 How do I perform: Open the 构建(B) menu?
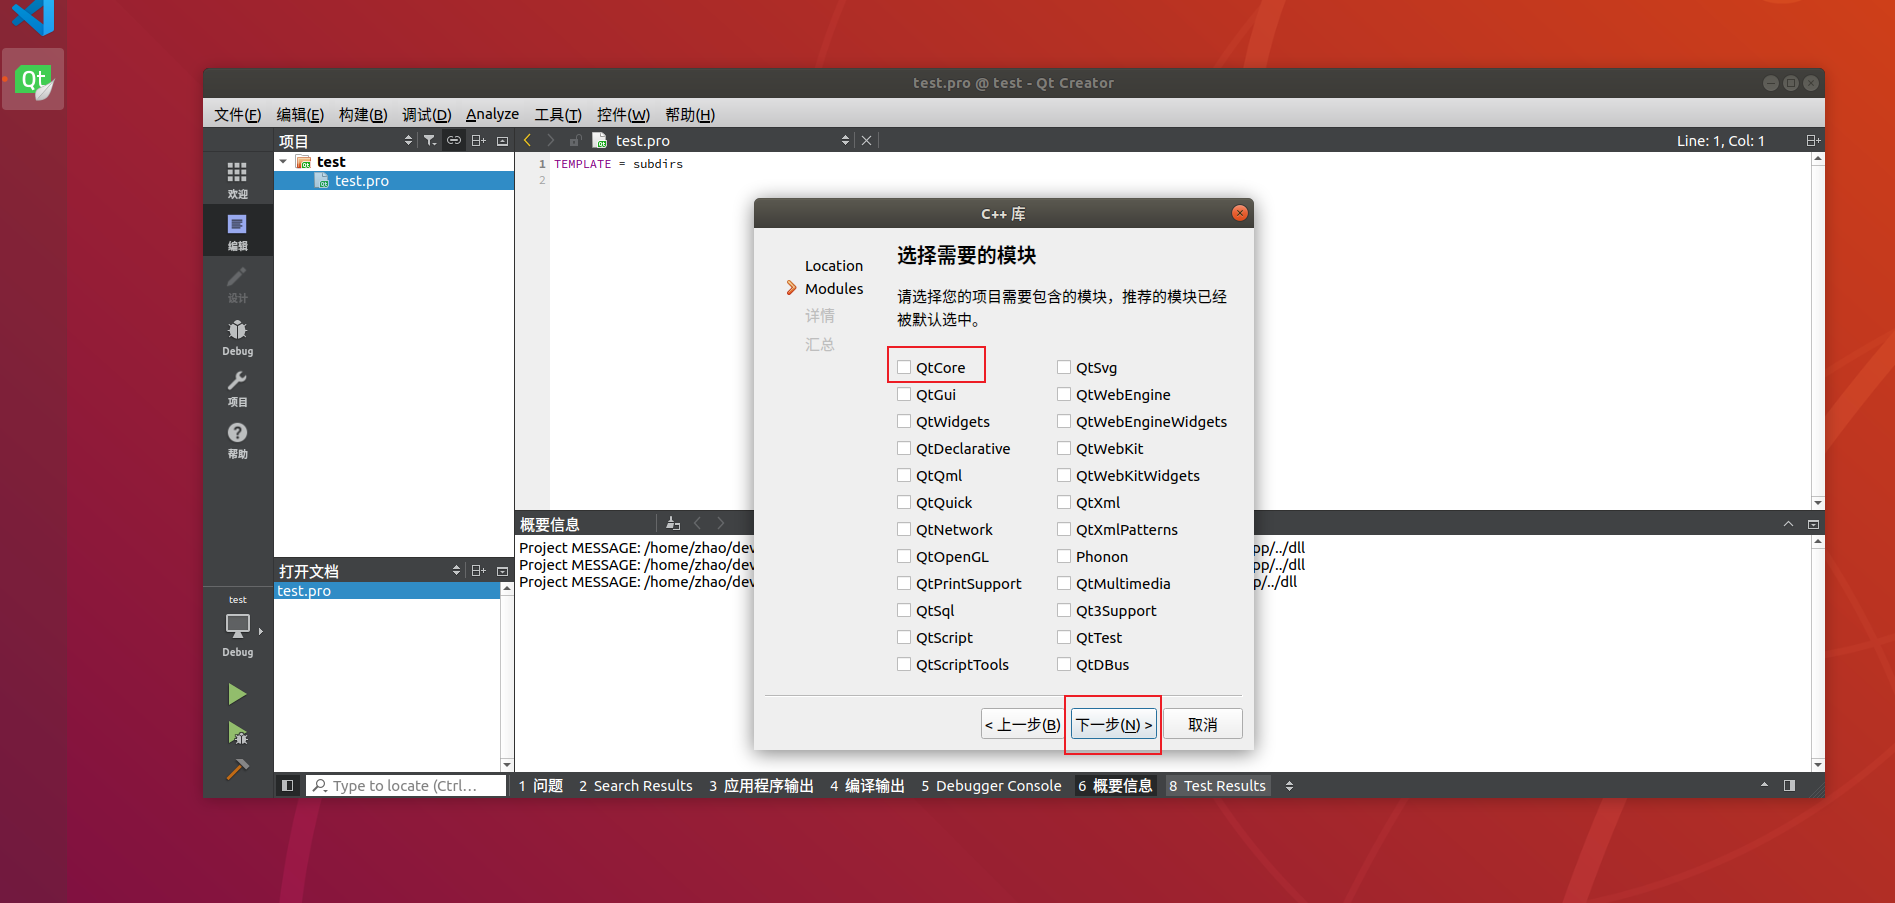[x=363, y=114]
